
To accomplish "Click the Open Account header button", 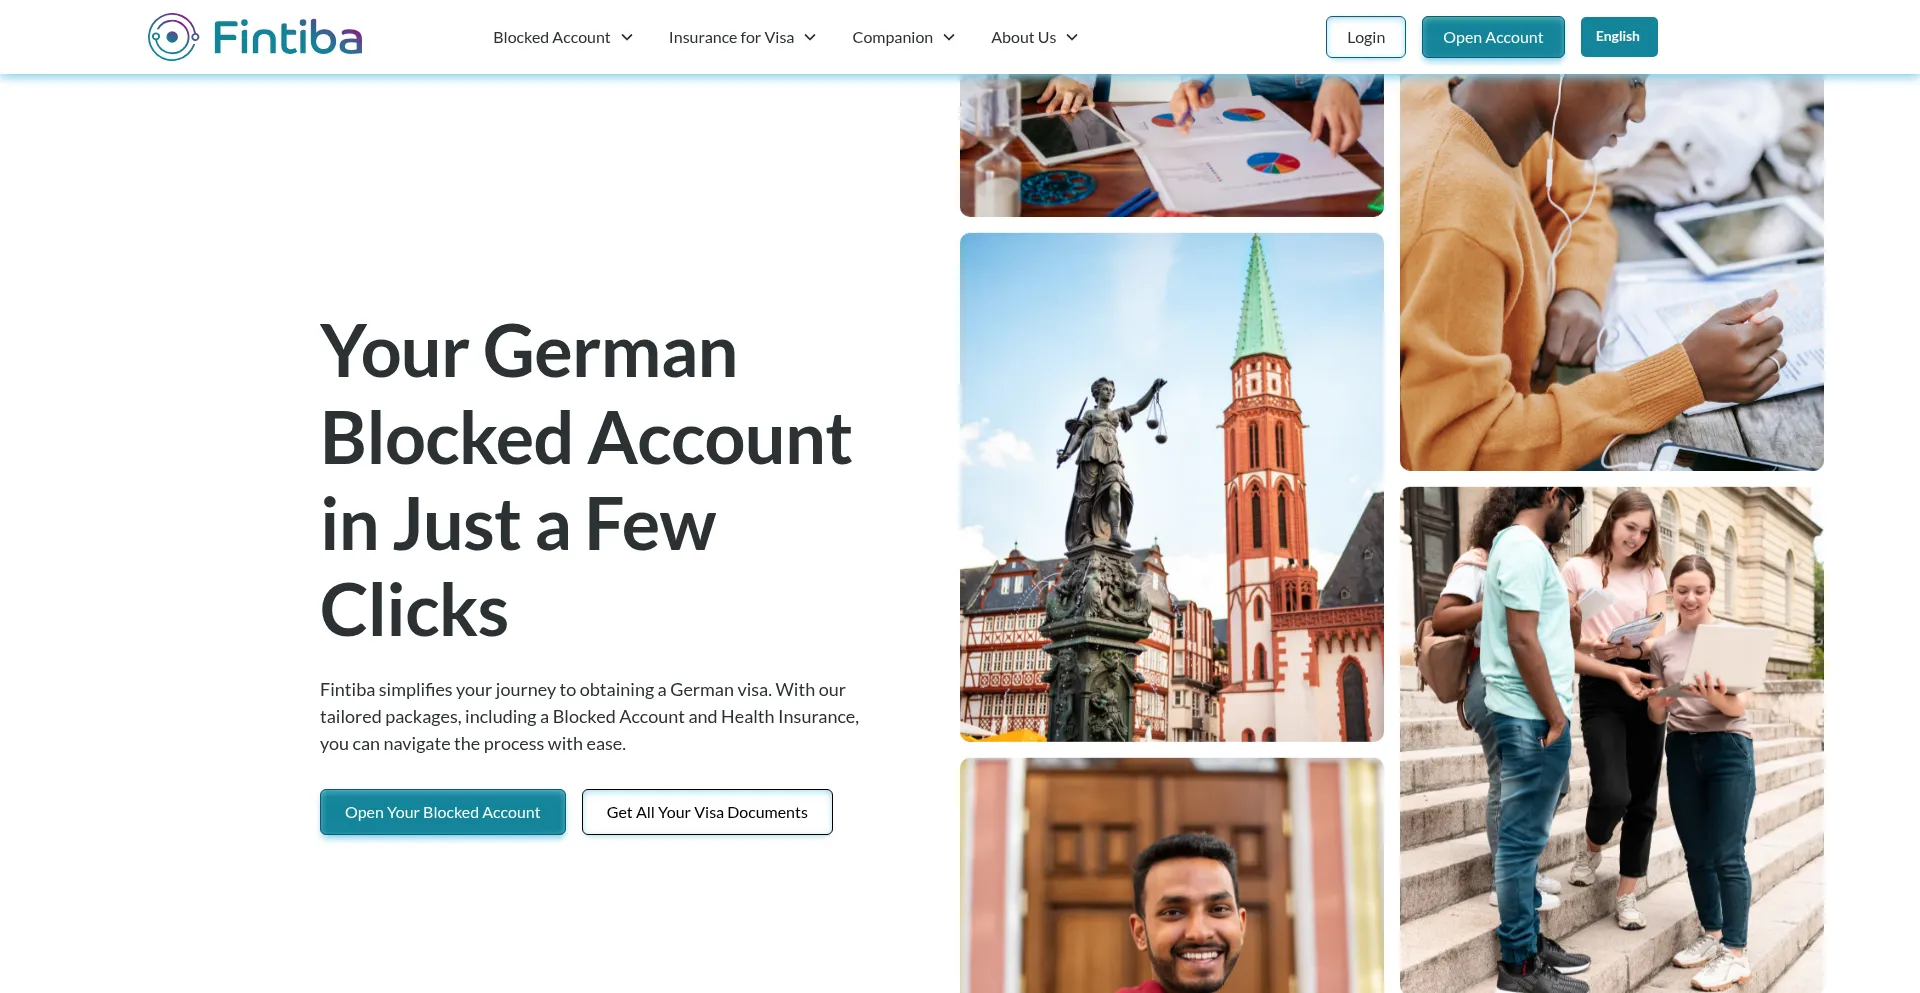I will (1493, 37).
